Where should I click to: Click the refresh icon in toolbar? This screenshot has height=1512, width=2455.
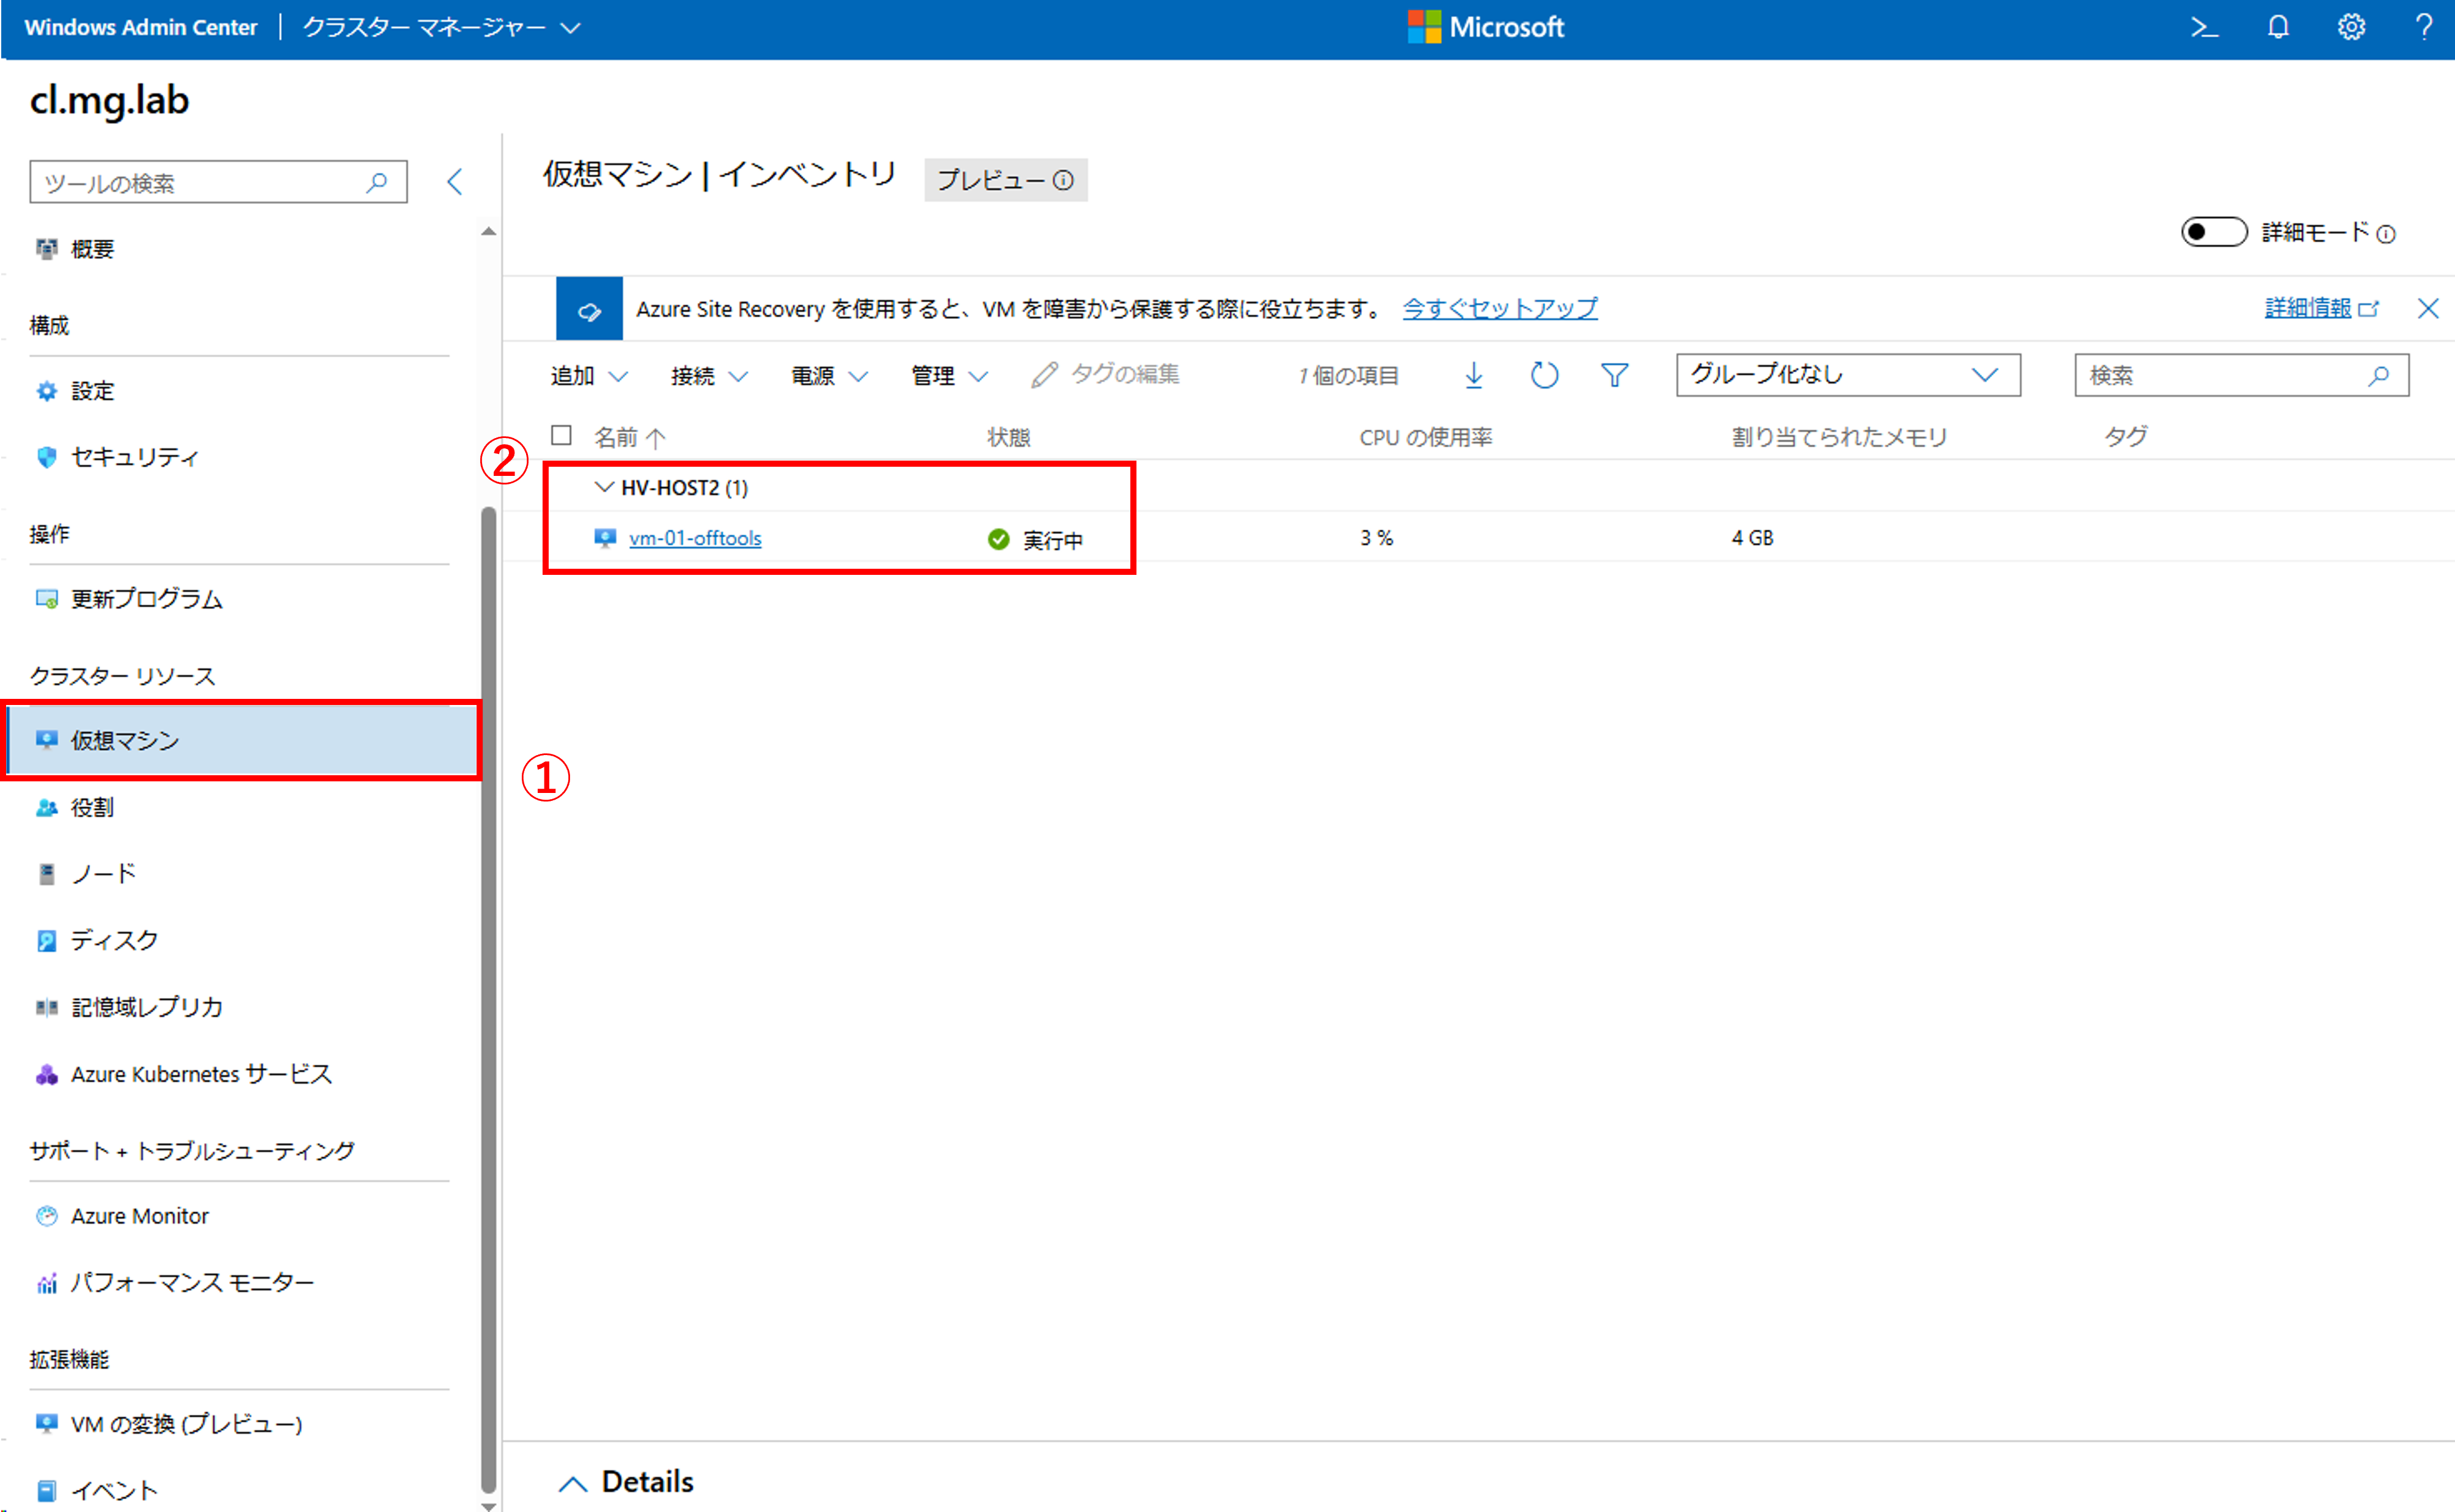[1544, 375]
